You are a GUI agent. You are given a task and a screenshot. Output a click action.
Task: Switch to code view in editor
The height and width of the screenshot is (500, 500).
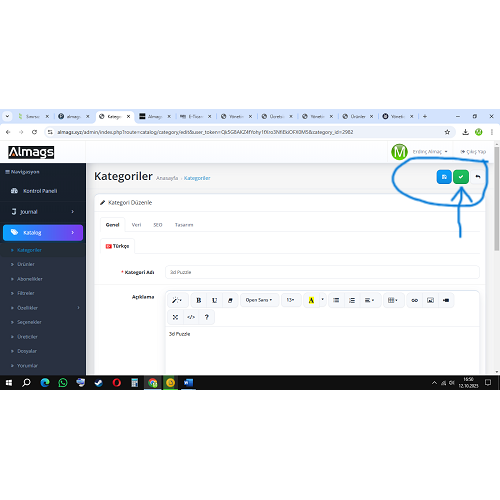coord(191,317)
